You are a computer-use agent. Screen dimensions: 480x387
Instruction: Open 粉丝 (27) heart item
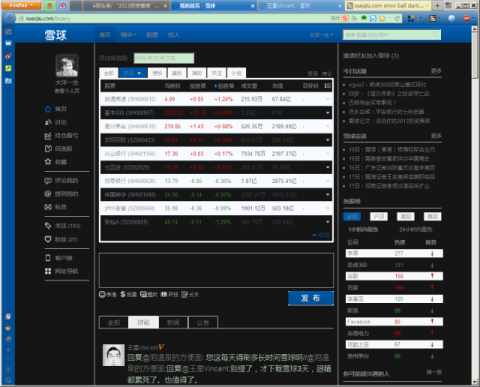(x=61, y=239)
